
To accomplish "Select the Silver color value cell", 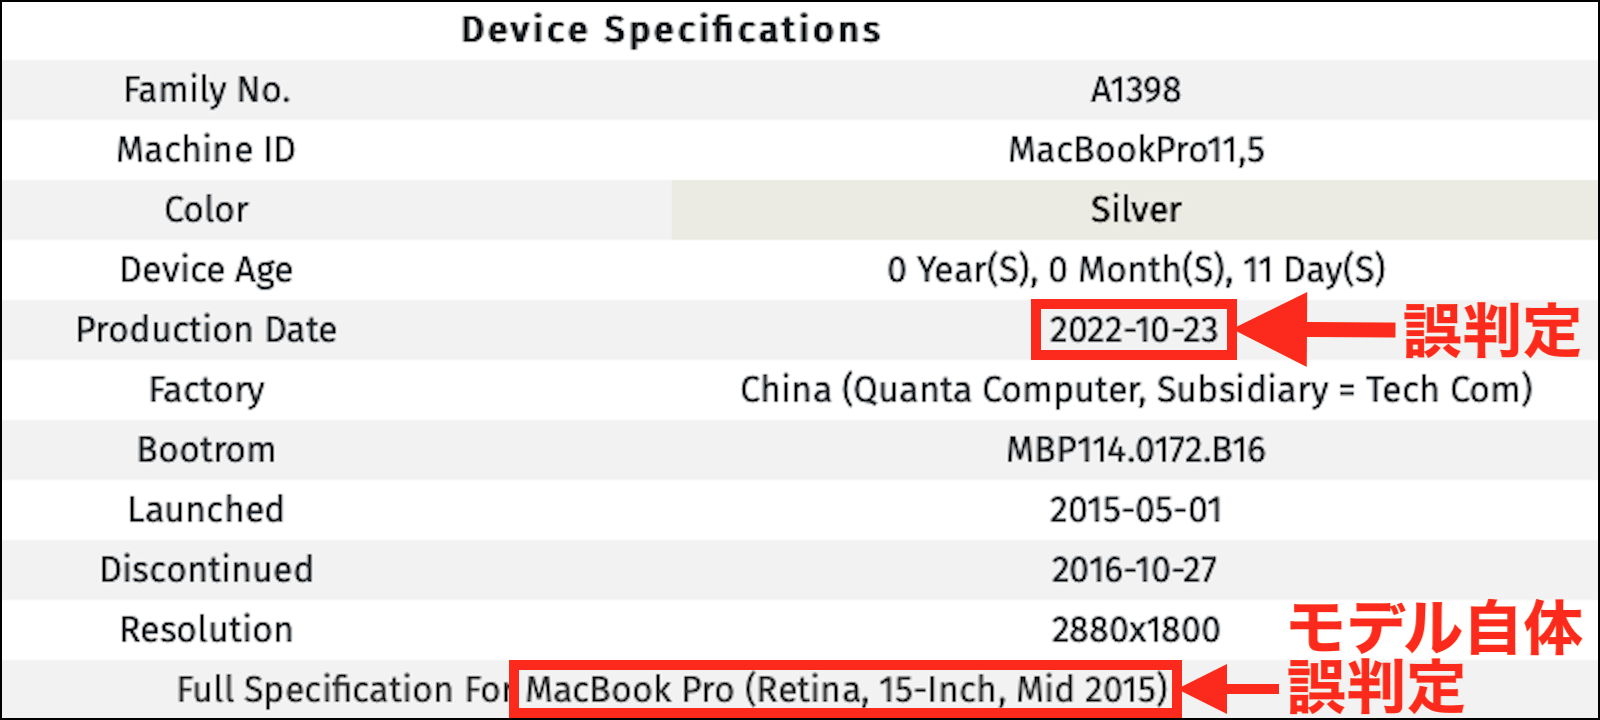I will (1135, 210).
